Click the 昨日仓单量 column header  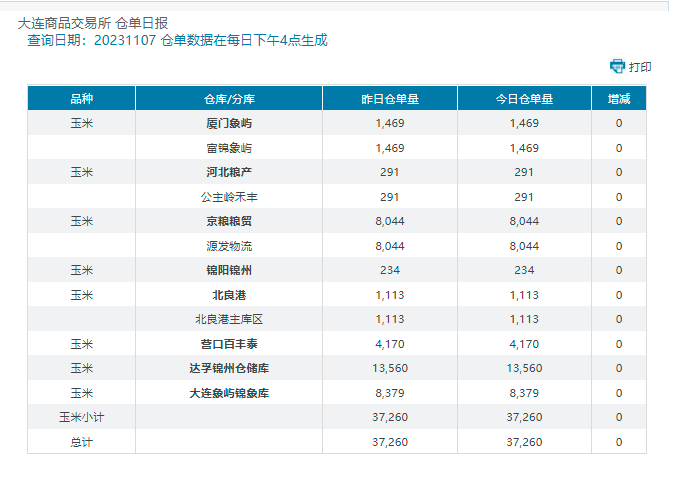(x=390, y=99)
